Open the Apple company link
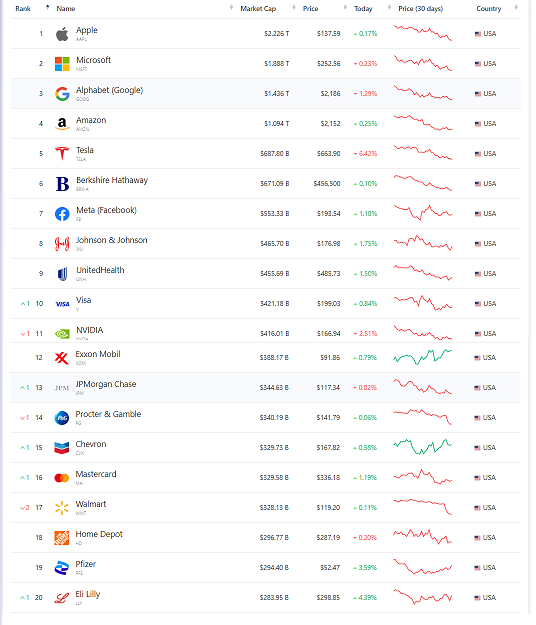Image resolution: width=536 pixels, height=625 pixels. point(86,30)
